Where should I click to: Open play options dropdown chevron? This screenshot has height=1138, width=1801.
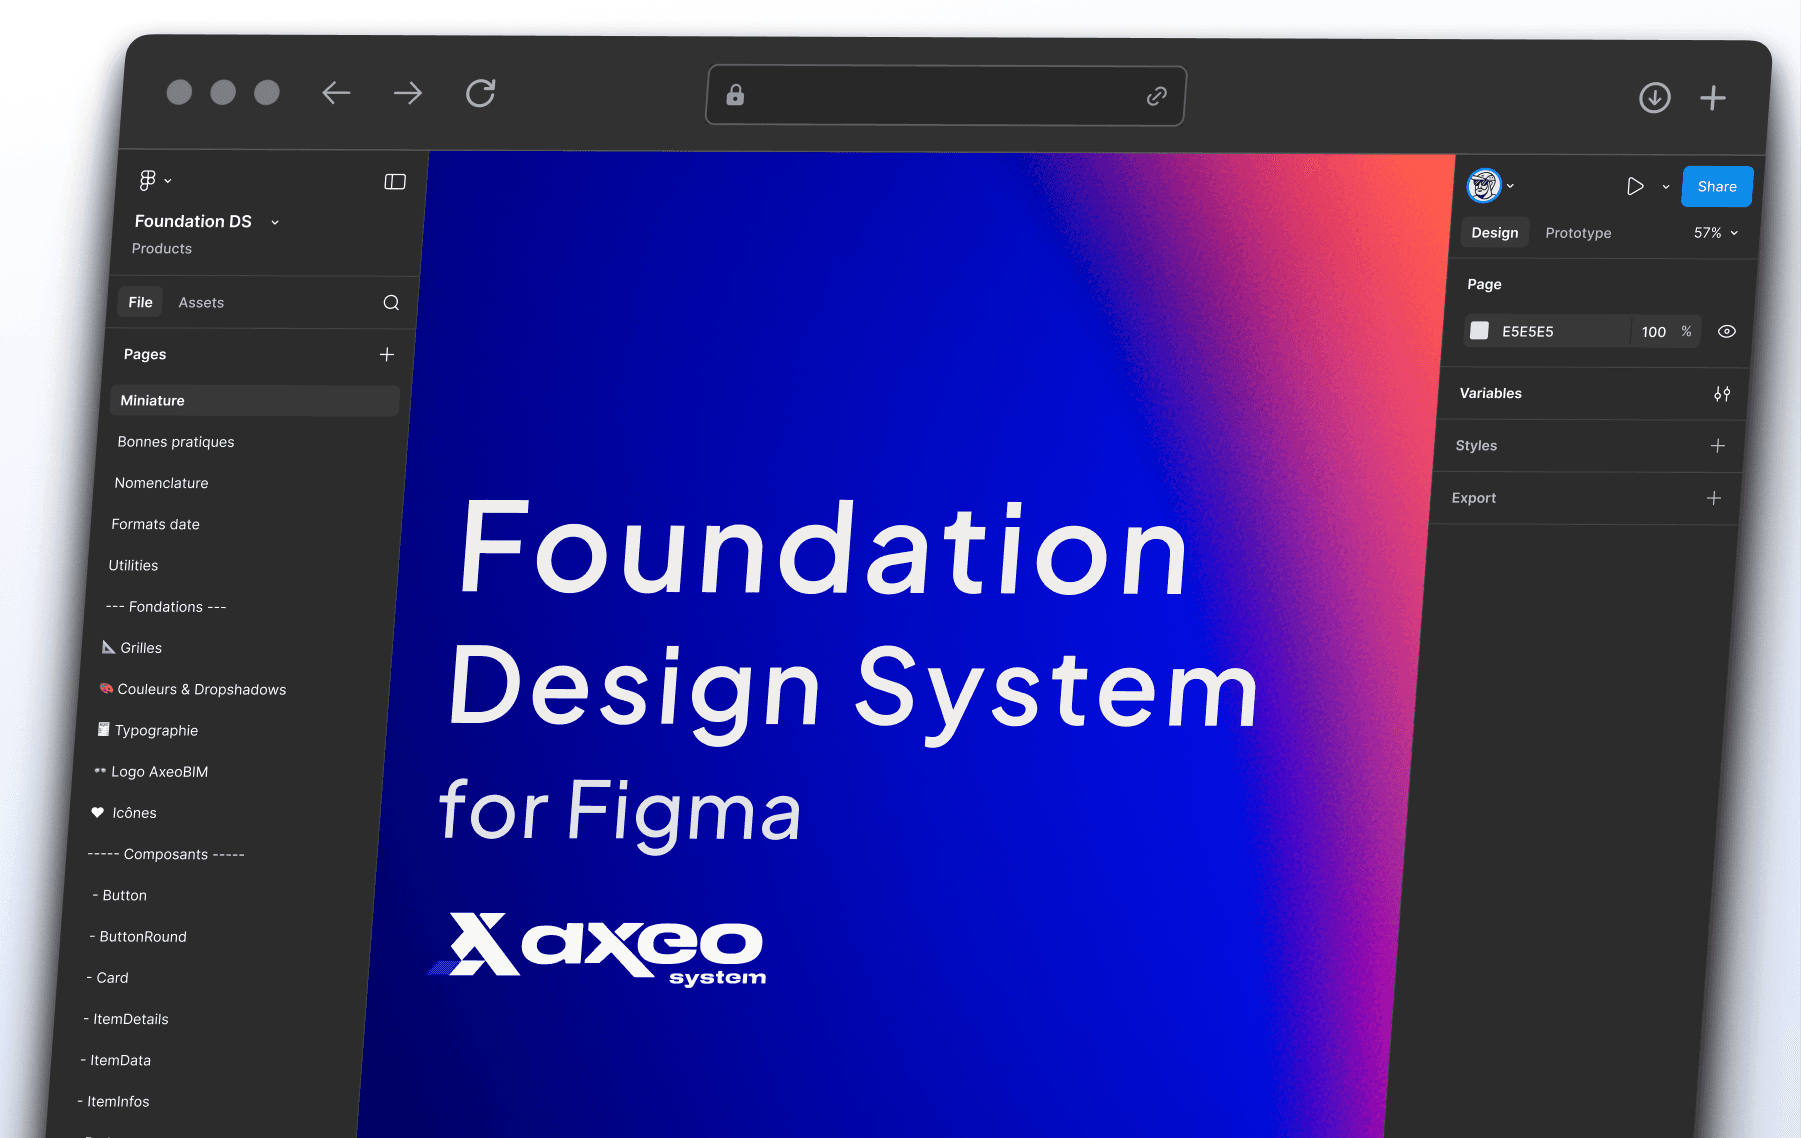coord(1666,187)
